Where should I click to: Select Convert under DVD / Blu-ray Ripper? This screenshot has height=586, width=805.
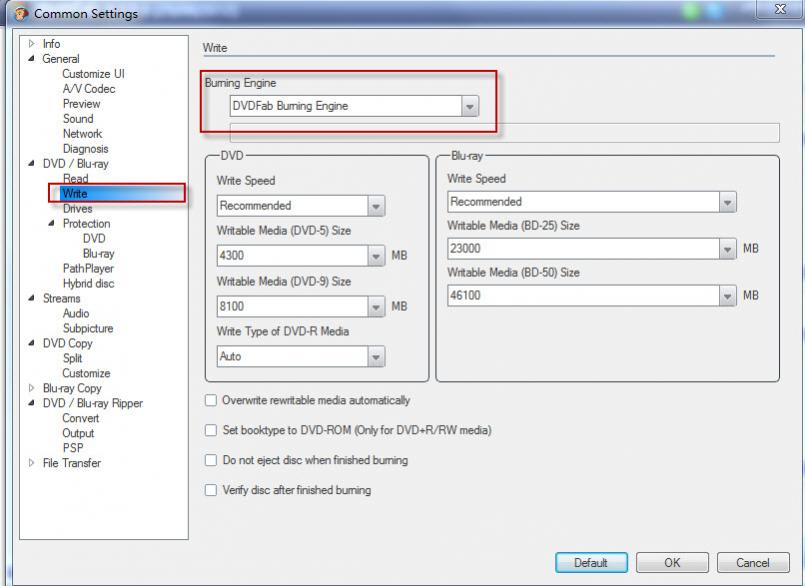tap(81, 418)
